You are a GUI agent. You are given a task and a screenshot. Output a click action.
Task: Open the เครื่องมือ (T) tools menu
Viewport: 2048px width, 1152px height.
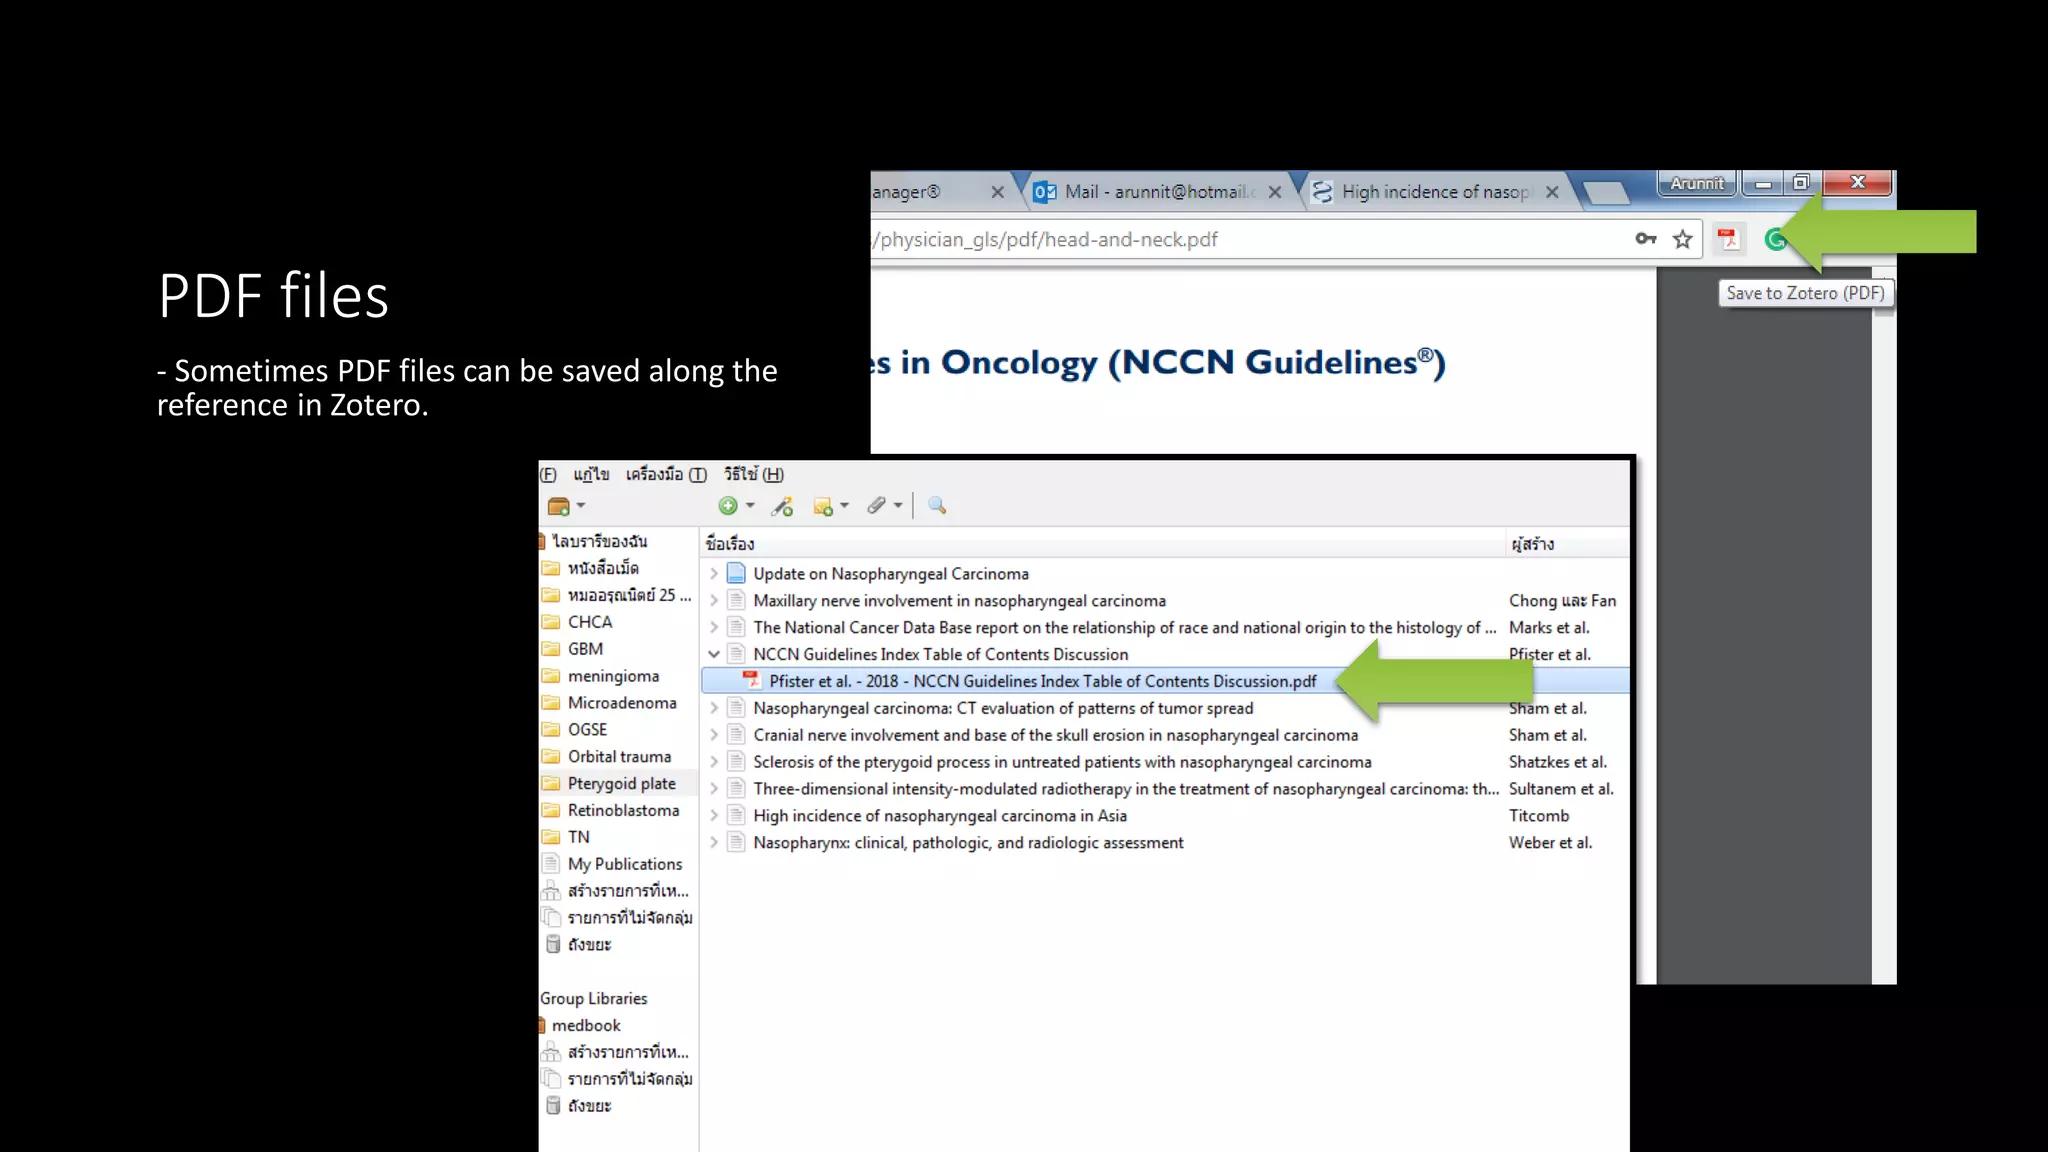[x=666, y=475]
